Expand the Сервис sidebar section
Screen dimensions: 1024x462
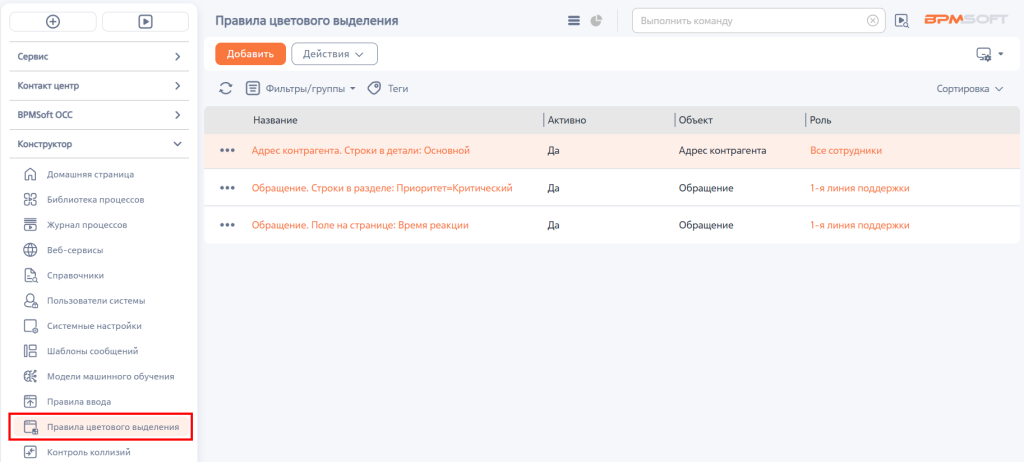[99, 57]
